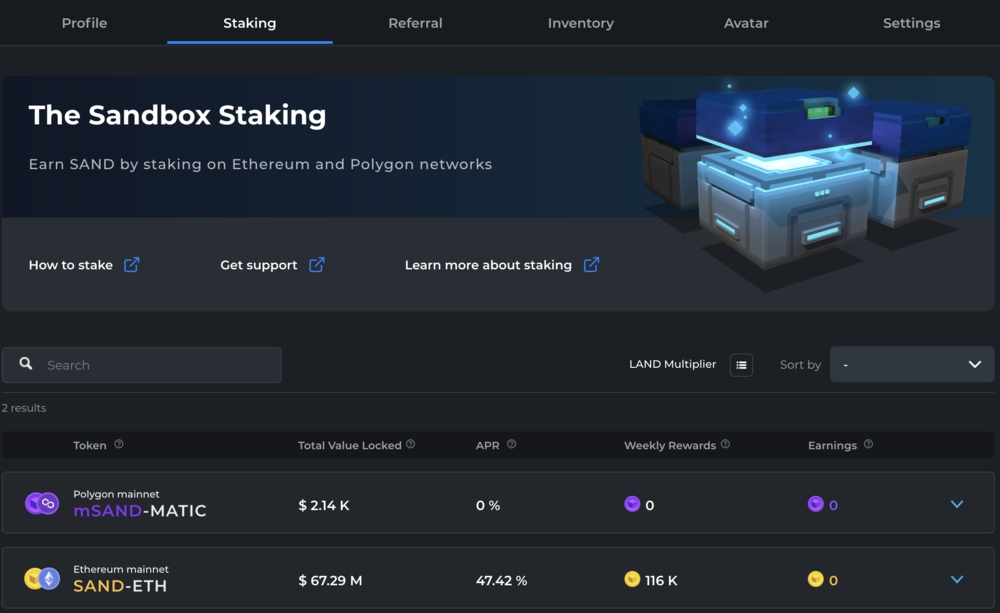Open the Inventory tab
The width and height of the screenshot is (1000, 613).
tap(580, 23)
